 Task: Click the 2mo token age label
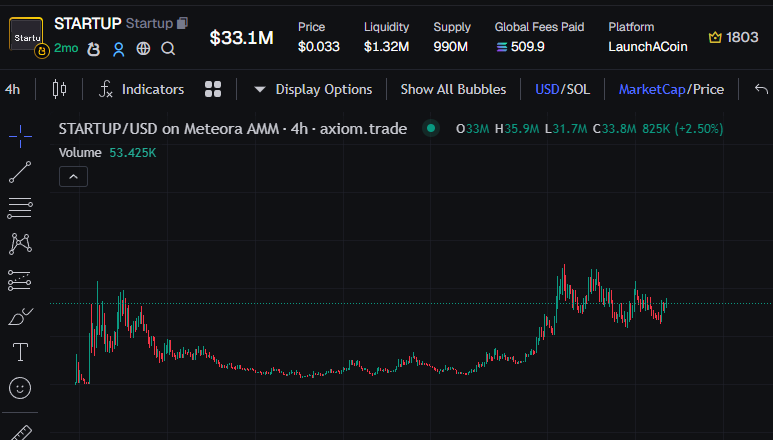[66, 48]
